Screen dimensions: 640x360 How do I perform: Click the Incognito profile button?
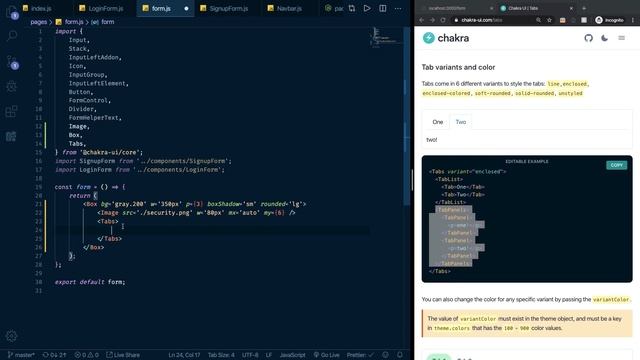pyautogui.click(x=609, y=20)
